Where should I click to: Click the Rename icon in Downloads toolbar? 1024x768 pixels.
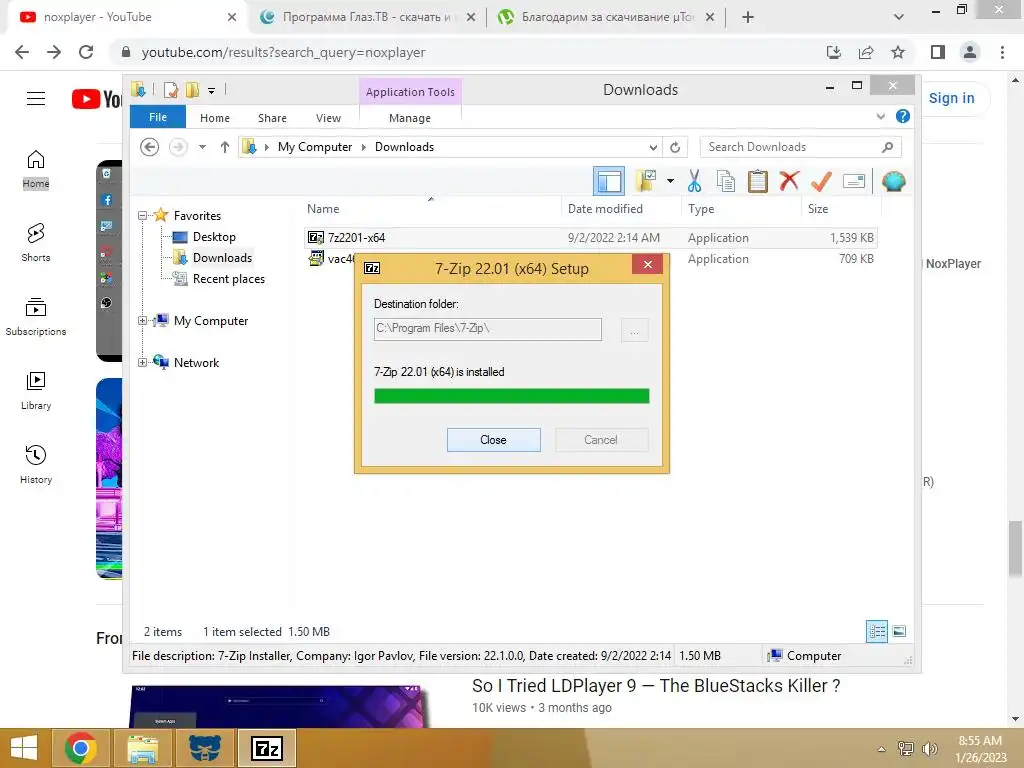[854, 181]
